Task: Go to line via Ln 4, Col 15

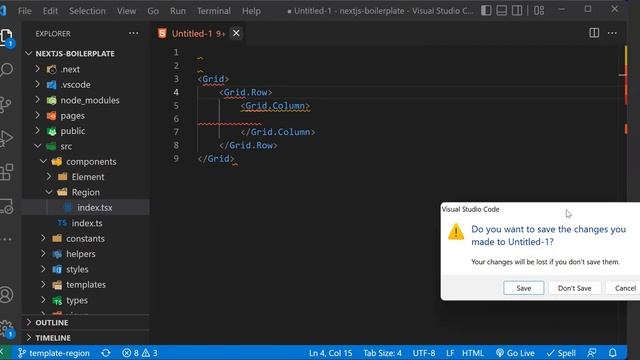Action: pos(330,353)
